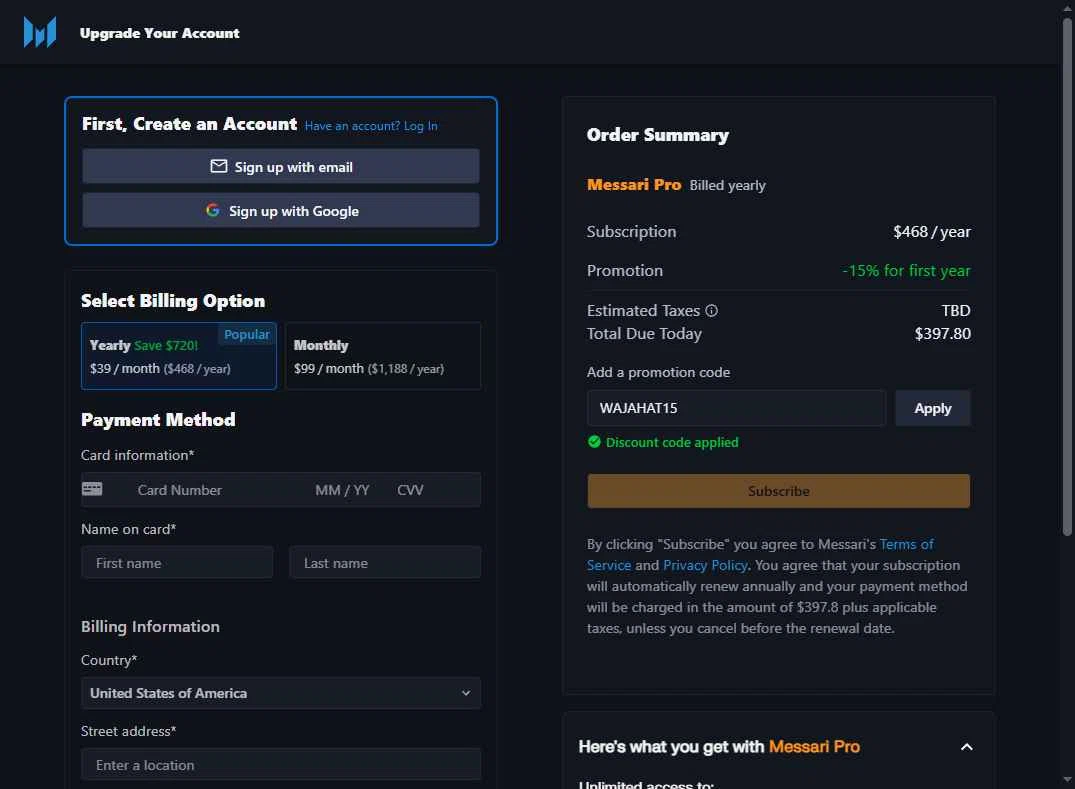Viewport: 1075px width, 789px height.
Task: Click the Popular badge on the Yearly plan
Action: click(x=247, y=335)
